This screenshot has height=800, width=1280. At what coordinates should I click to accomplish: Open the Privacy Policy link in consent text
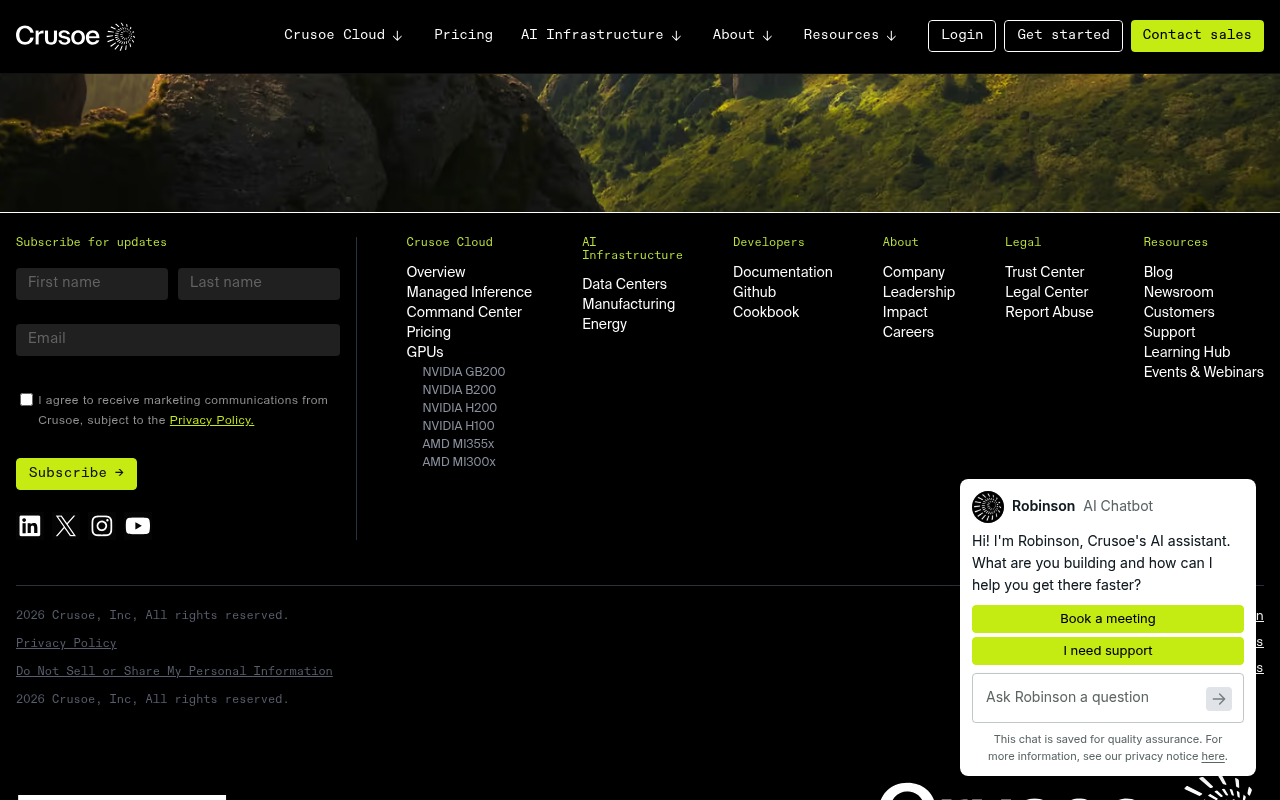tap(212, 421)
